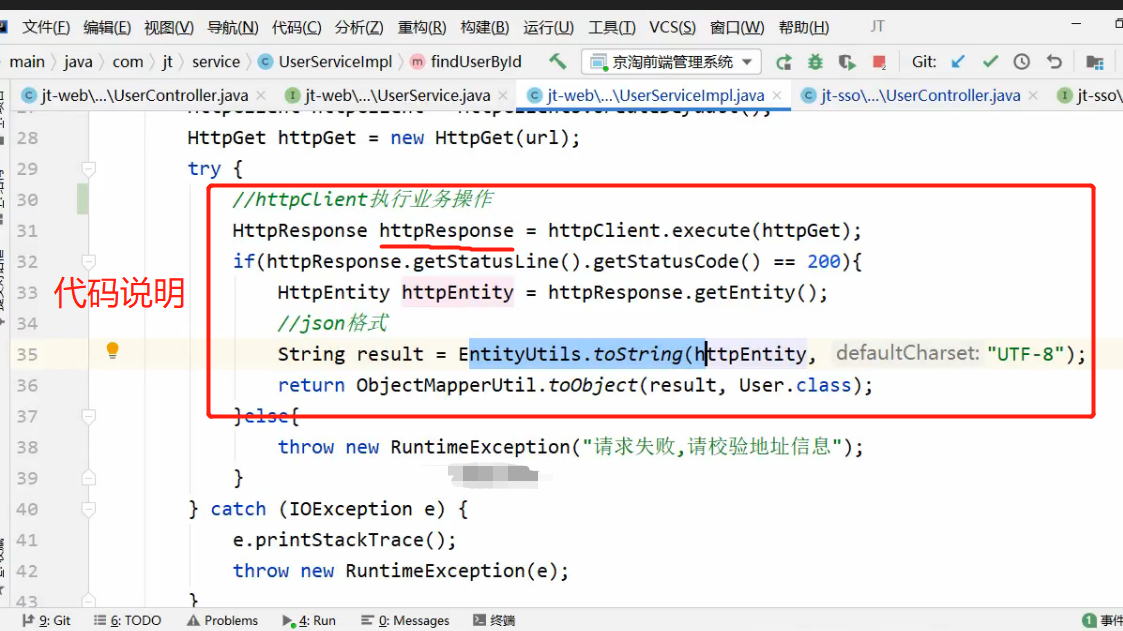
Task: Click line number 31 in gutter
Action: click(x=27, y=231)
